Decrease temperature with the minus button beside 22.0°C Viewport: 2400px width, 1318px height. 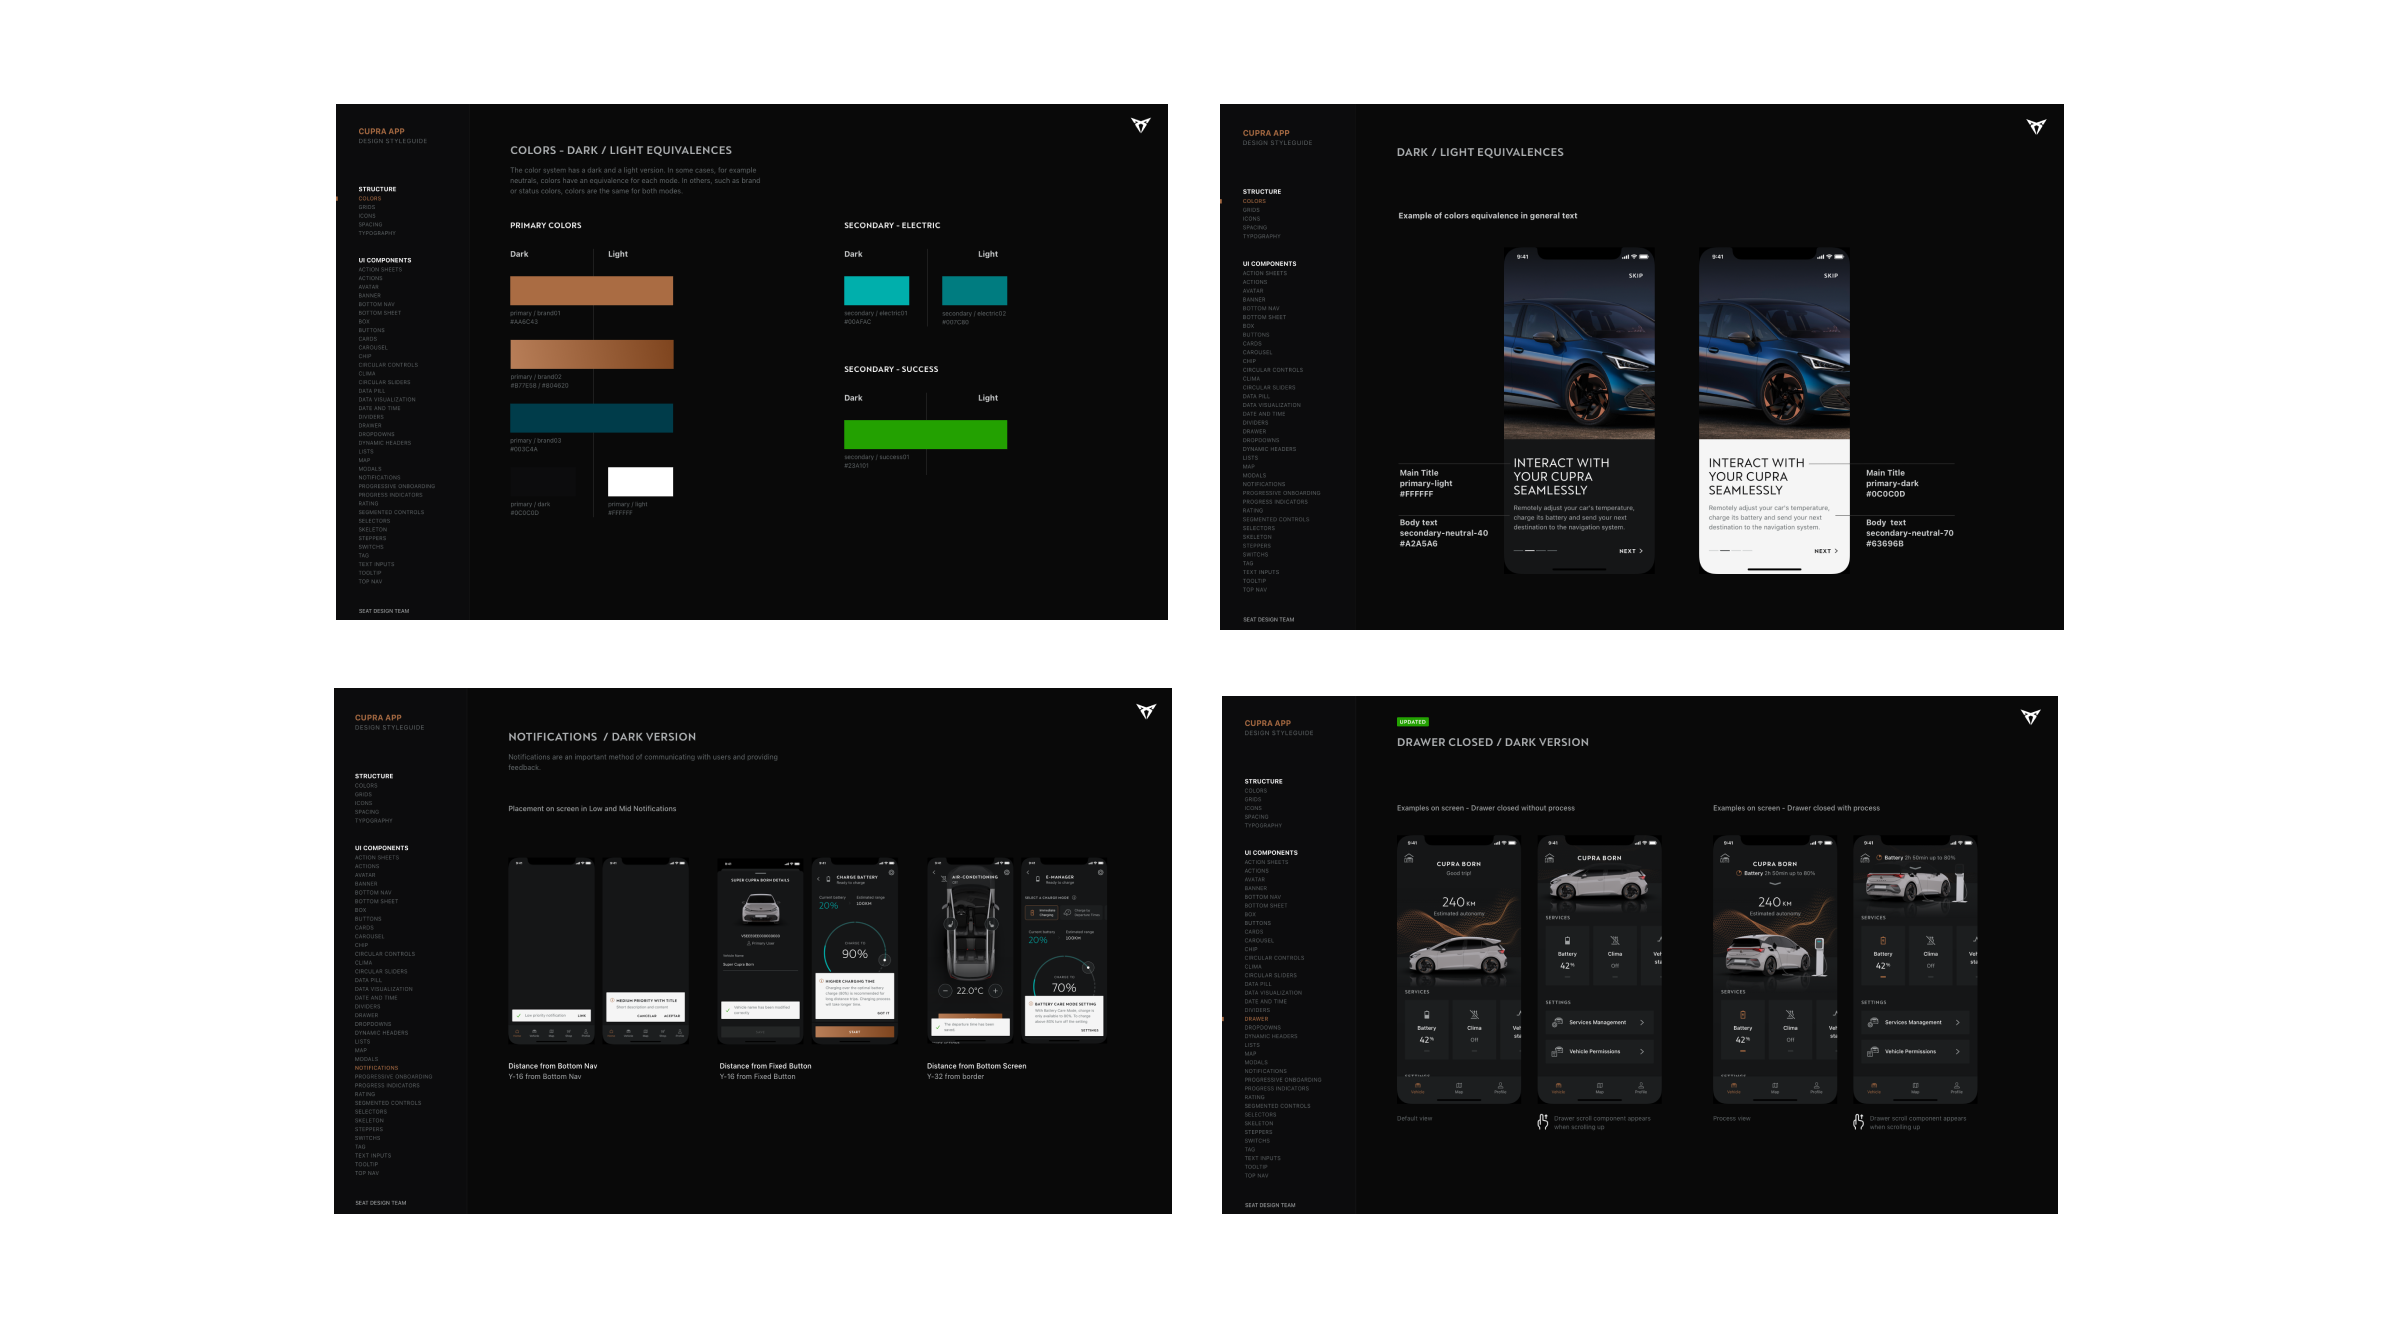945,991
